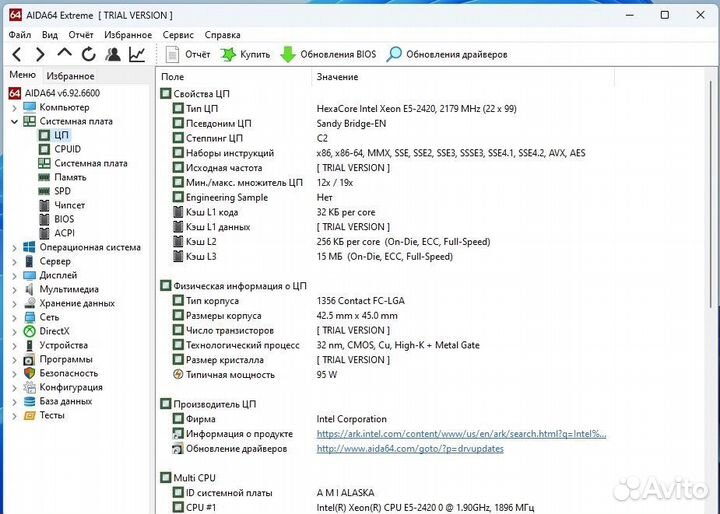Open the graph chart toolbar icon
Viewport: 720px width, 514px height.
[137, 55]
